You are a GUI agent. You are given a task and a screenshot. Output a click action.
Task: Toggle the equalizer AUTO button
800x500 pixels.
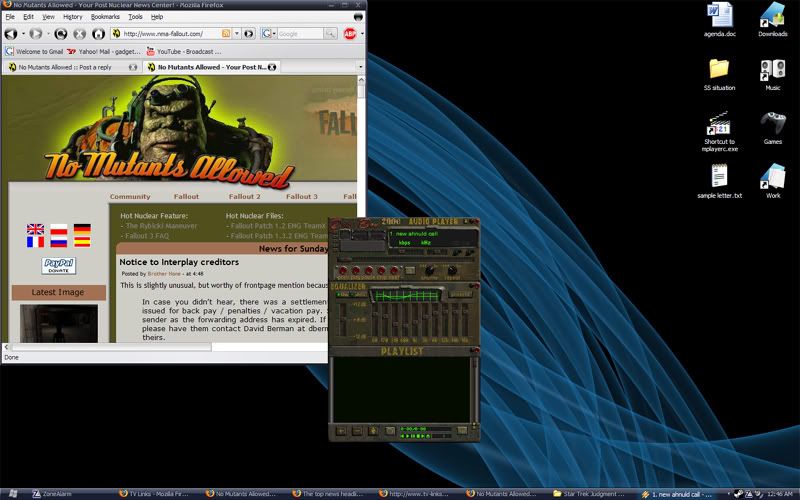[x=360, y=294]
